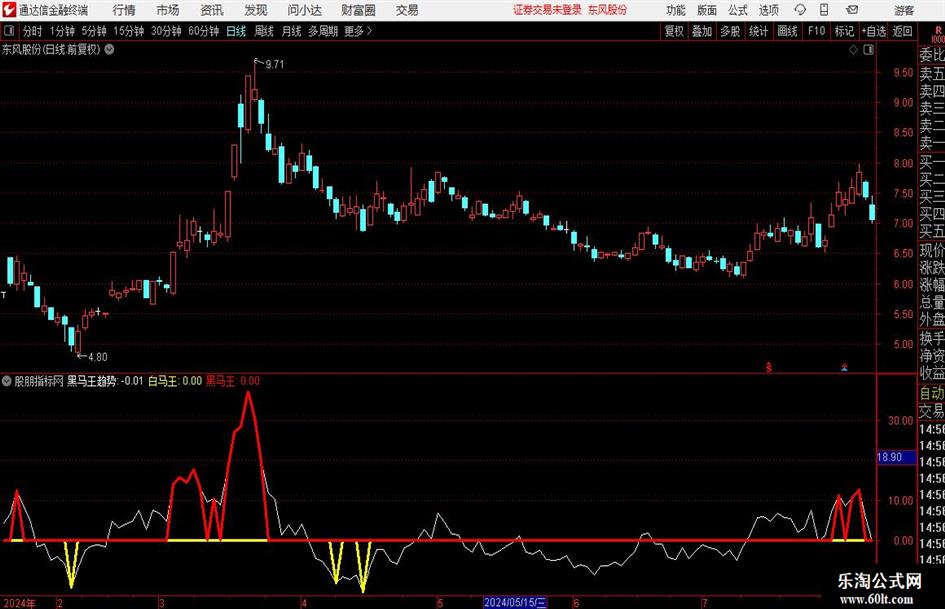Select the 月线 monthly period tab
The height and width of the screenshot is (609, 945).
[x=291, y=31]
